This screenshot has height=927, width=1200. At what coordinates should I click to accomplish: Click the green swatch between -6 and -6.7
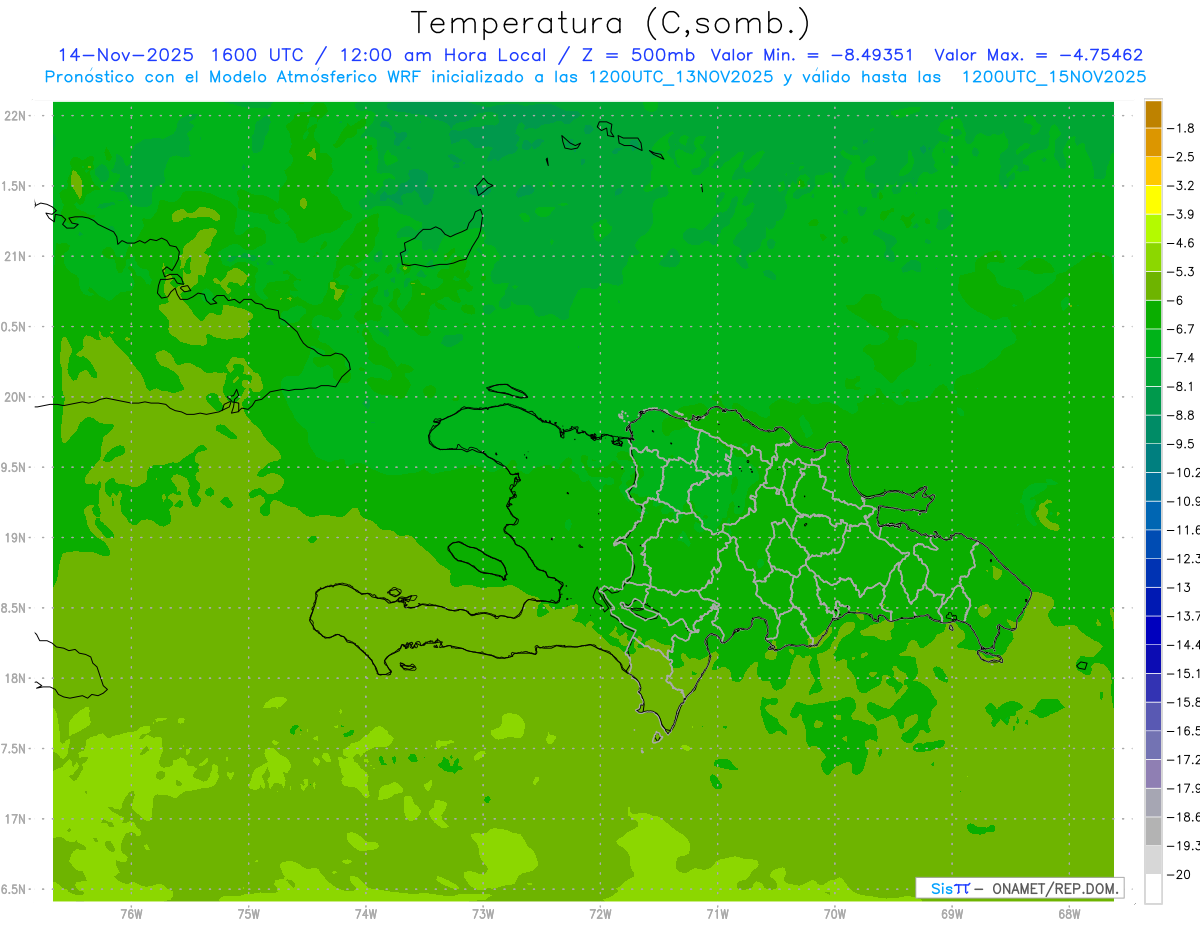(1153, 315)
